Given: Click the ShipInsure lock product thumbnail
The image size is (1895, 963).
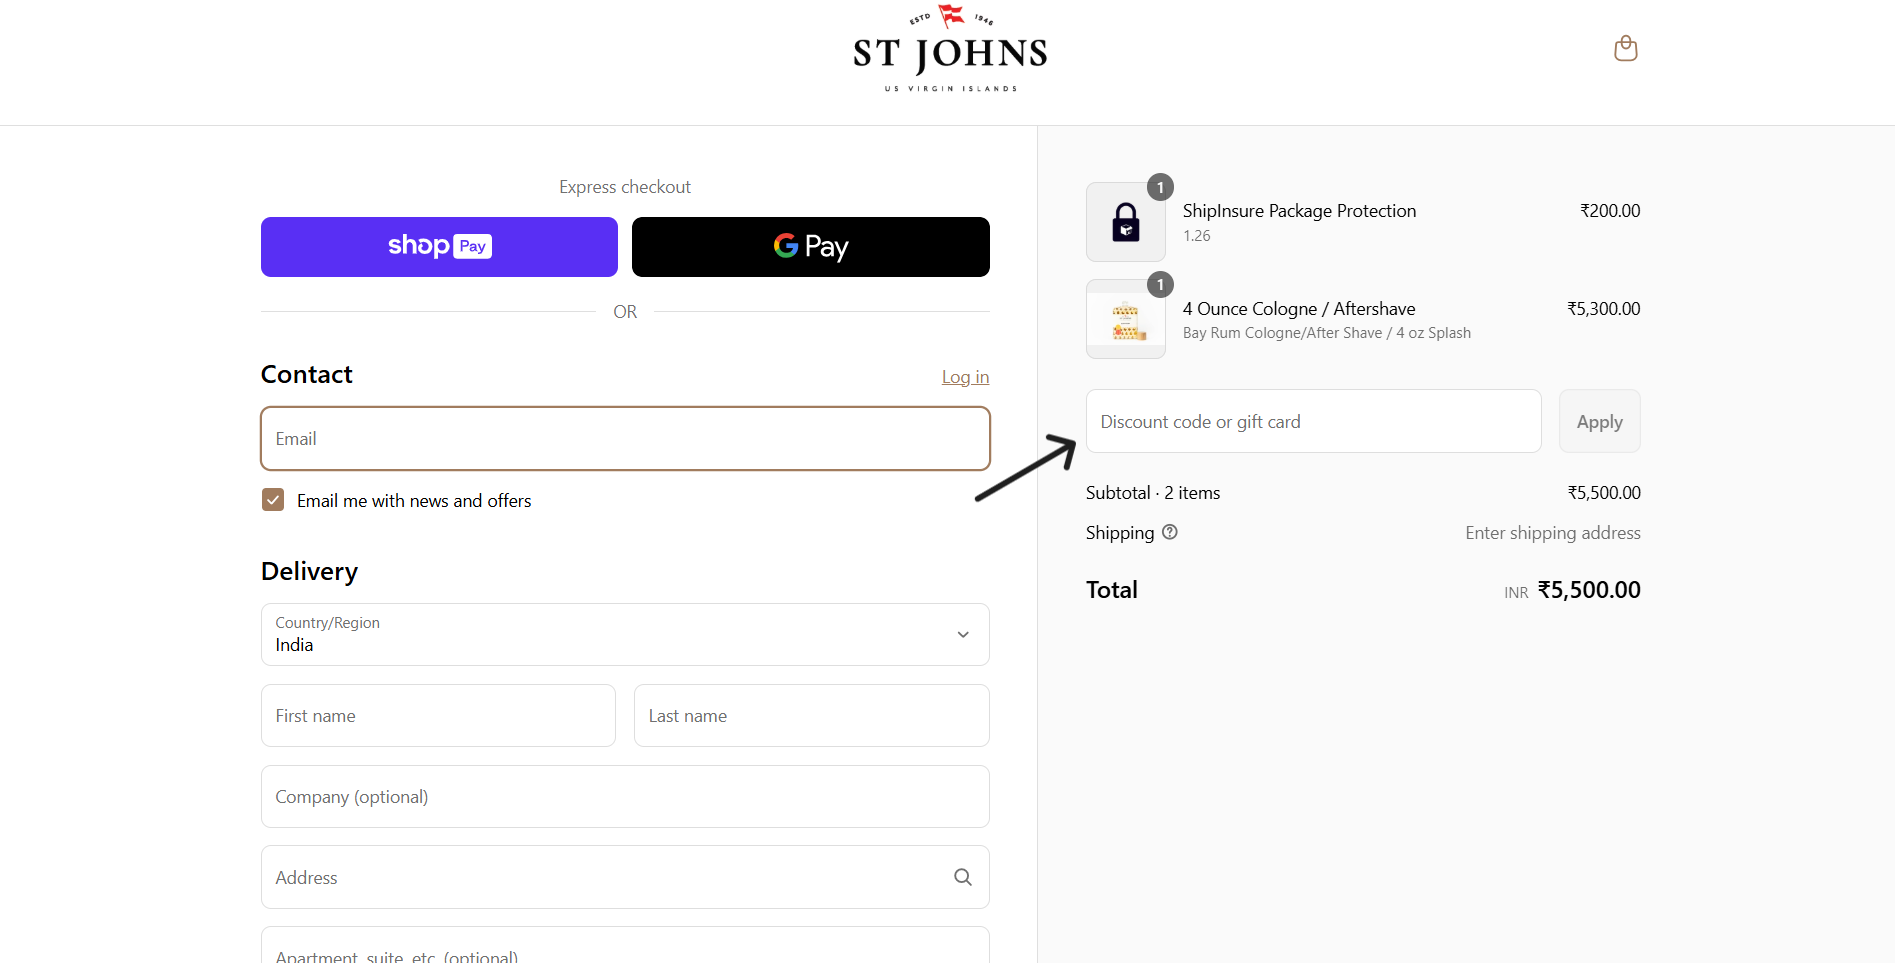Looking at the screenshot, I should (1125, 222).
